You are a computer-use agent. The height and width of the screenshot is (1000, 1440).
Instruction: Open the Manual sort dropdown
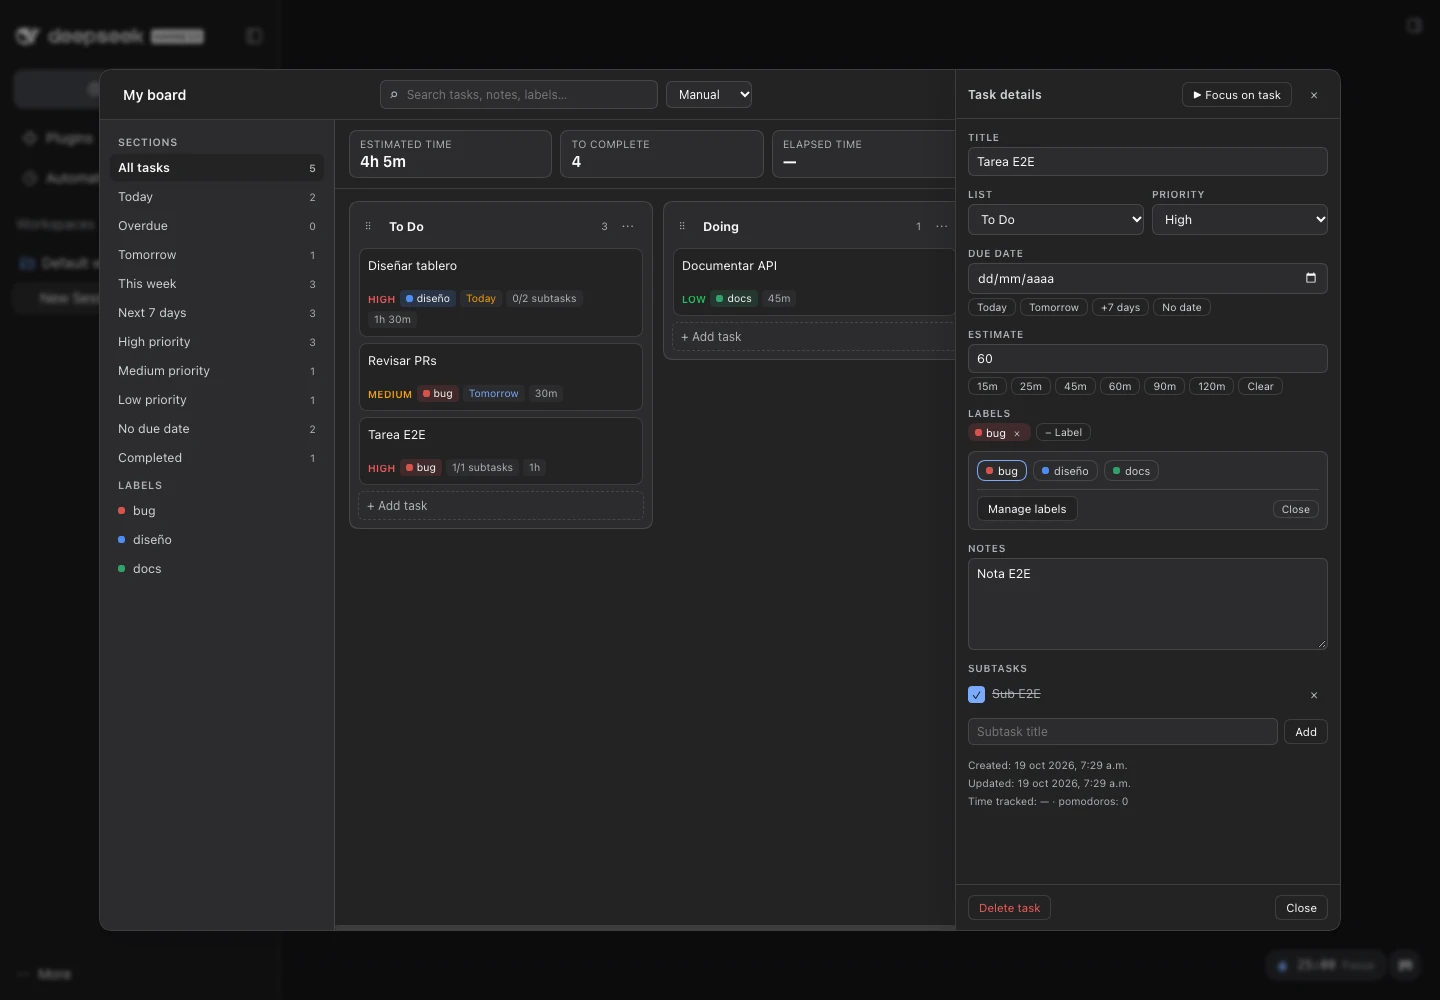(709, 95)
